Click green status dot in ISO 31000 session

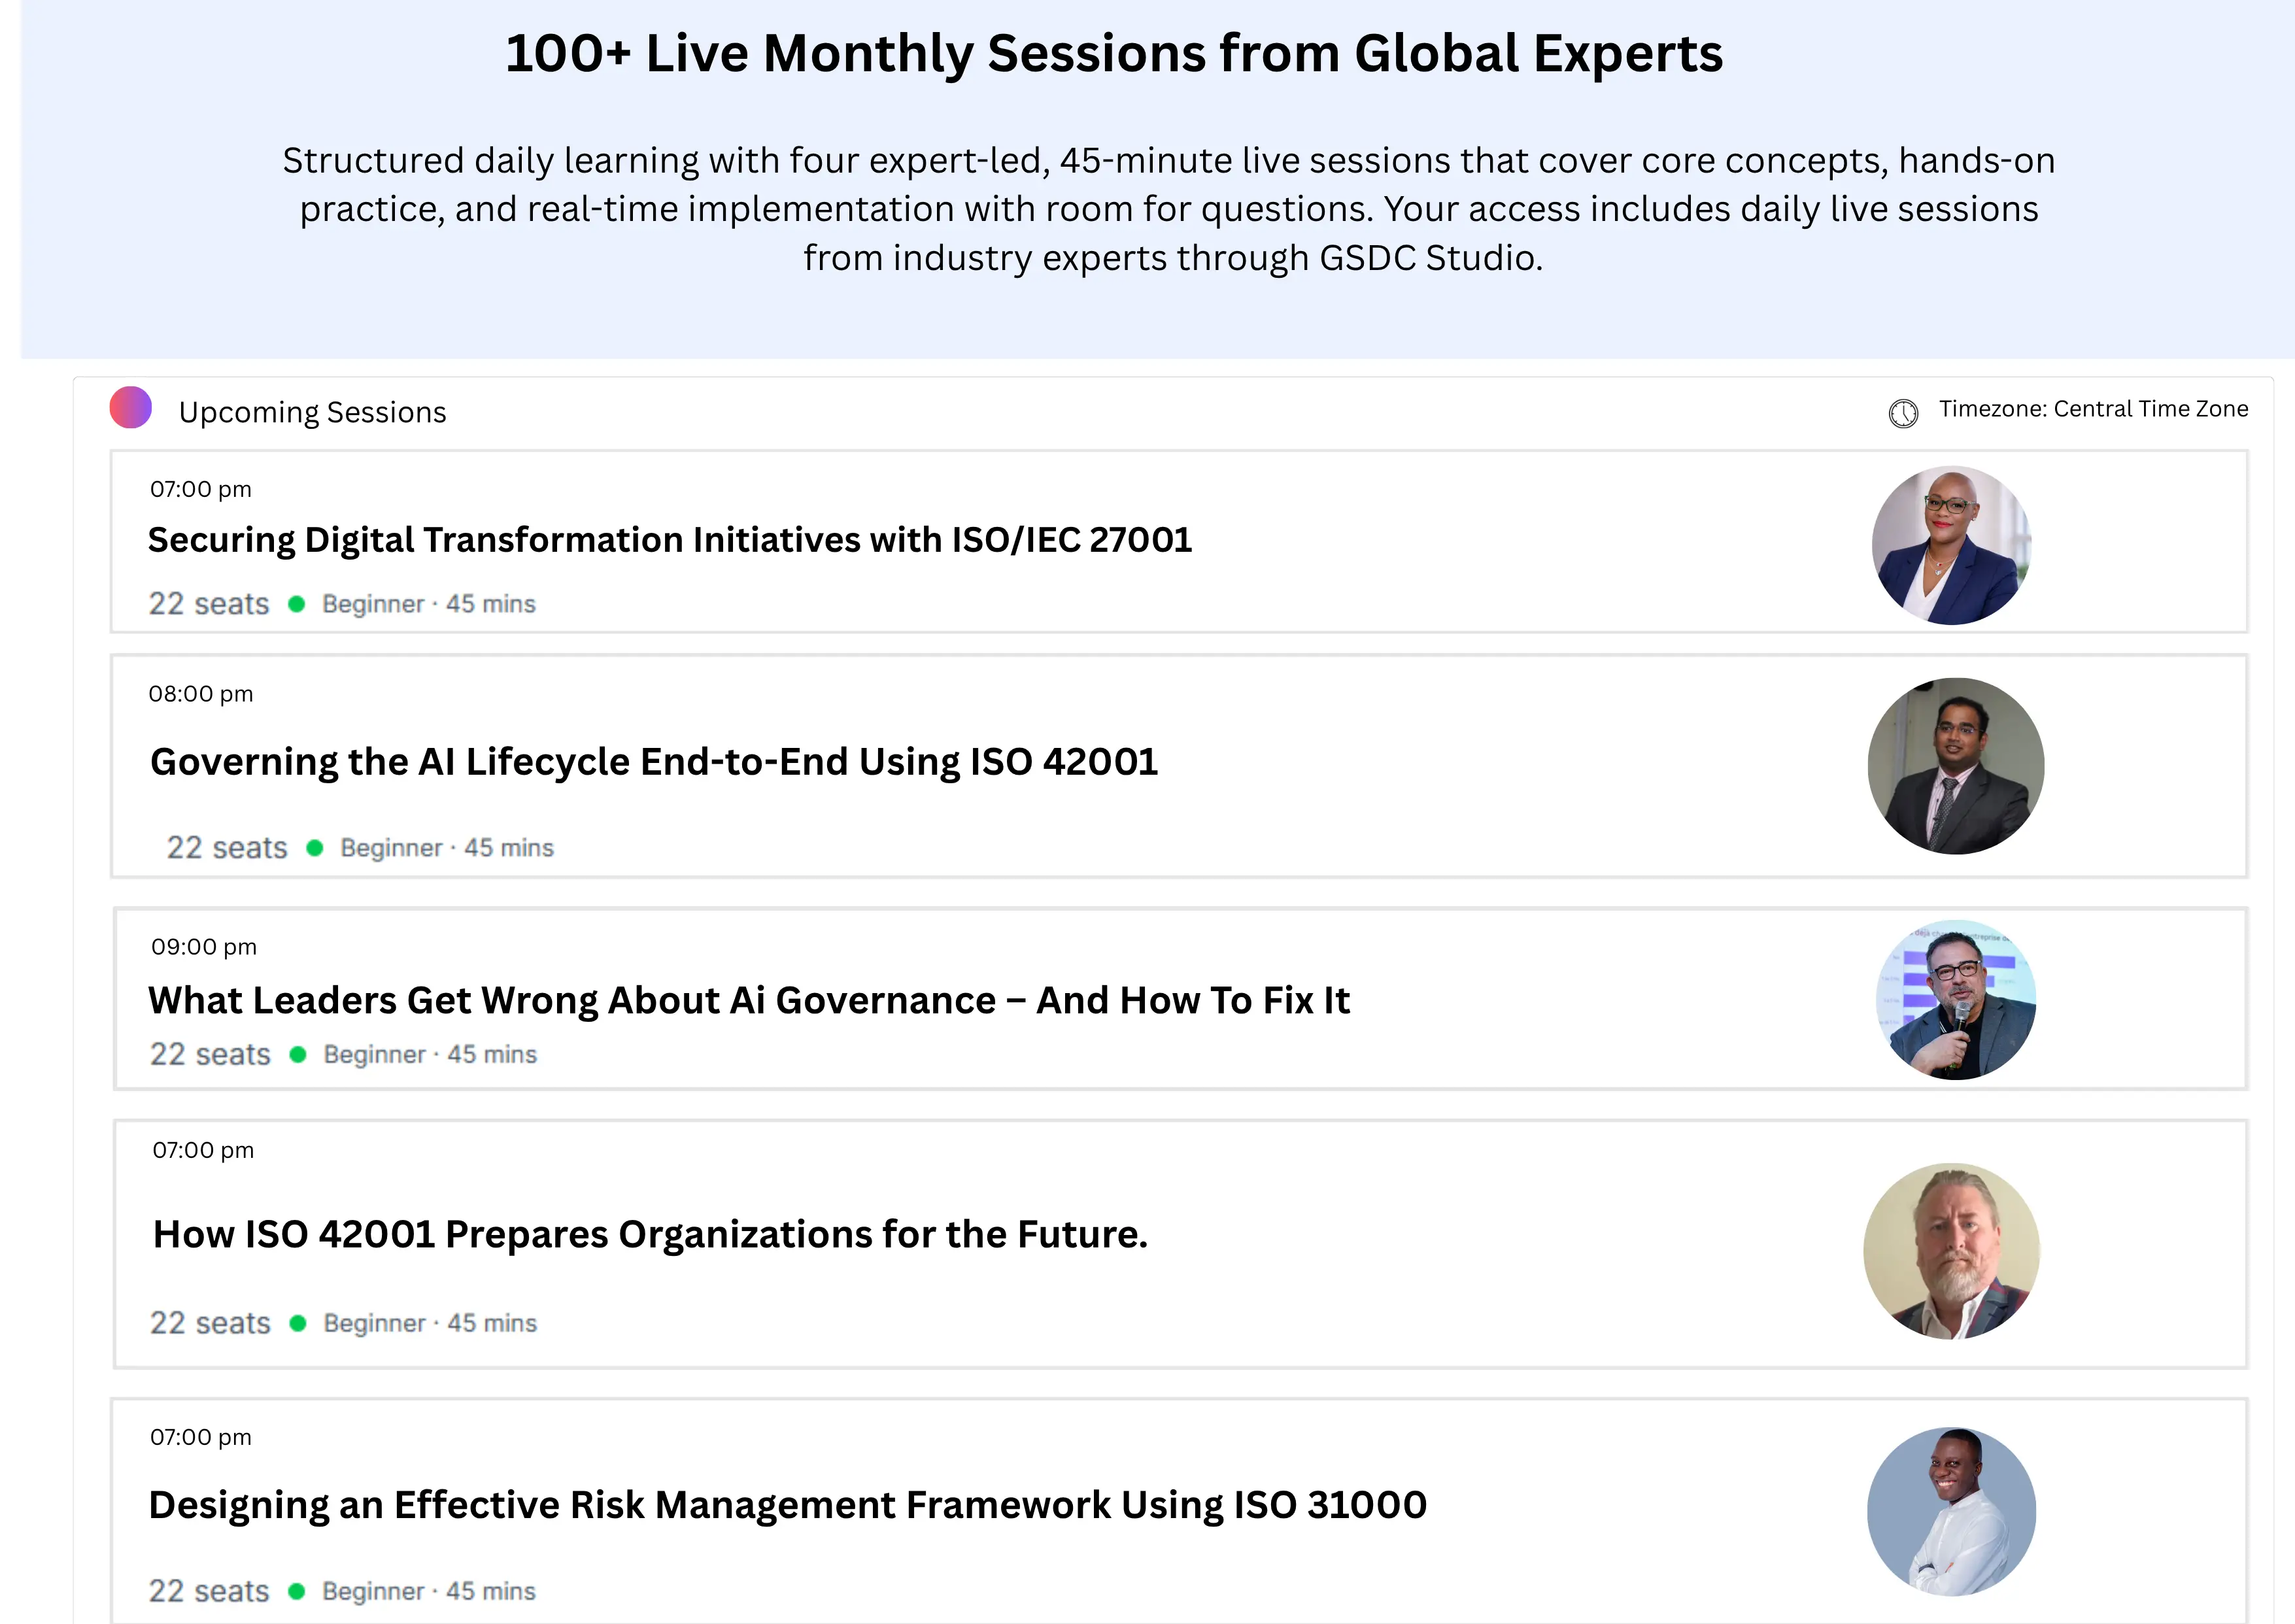pos(296,1591)
